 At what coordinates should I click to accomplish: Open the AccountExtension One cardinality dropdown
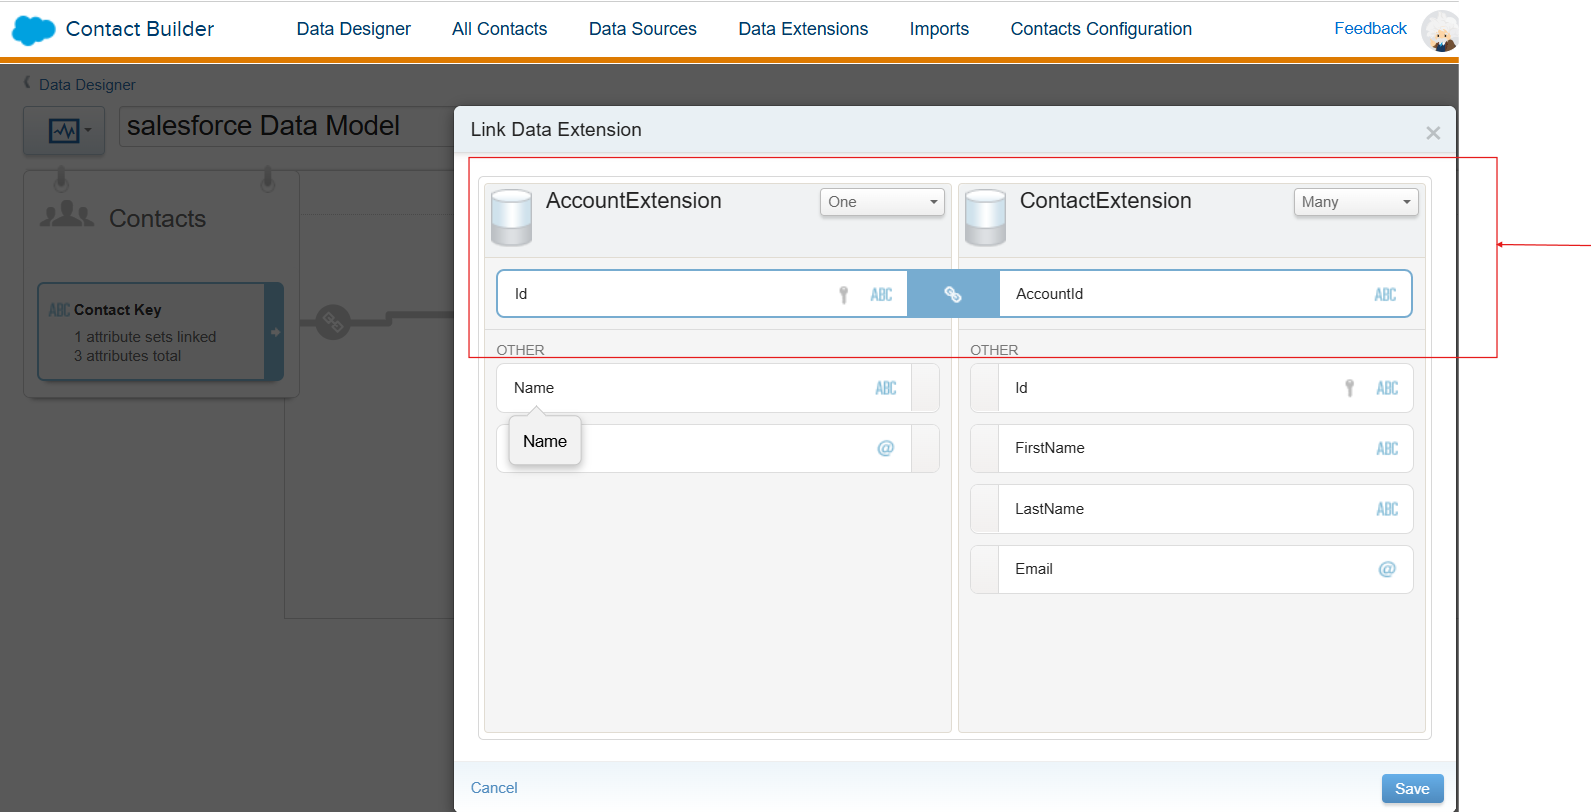tap(881, 202)
